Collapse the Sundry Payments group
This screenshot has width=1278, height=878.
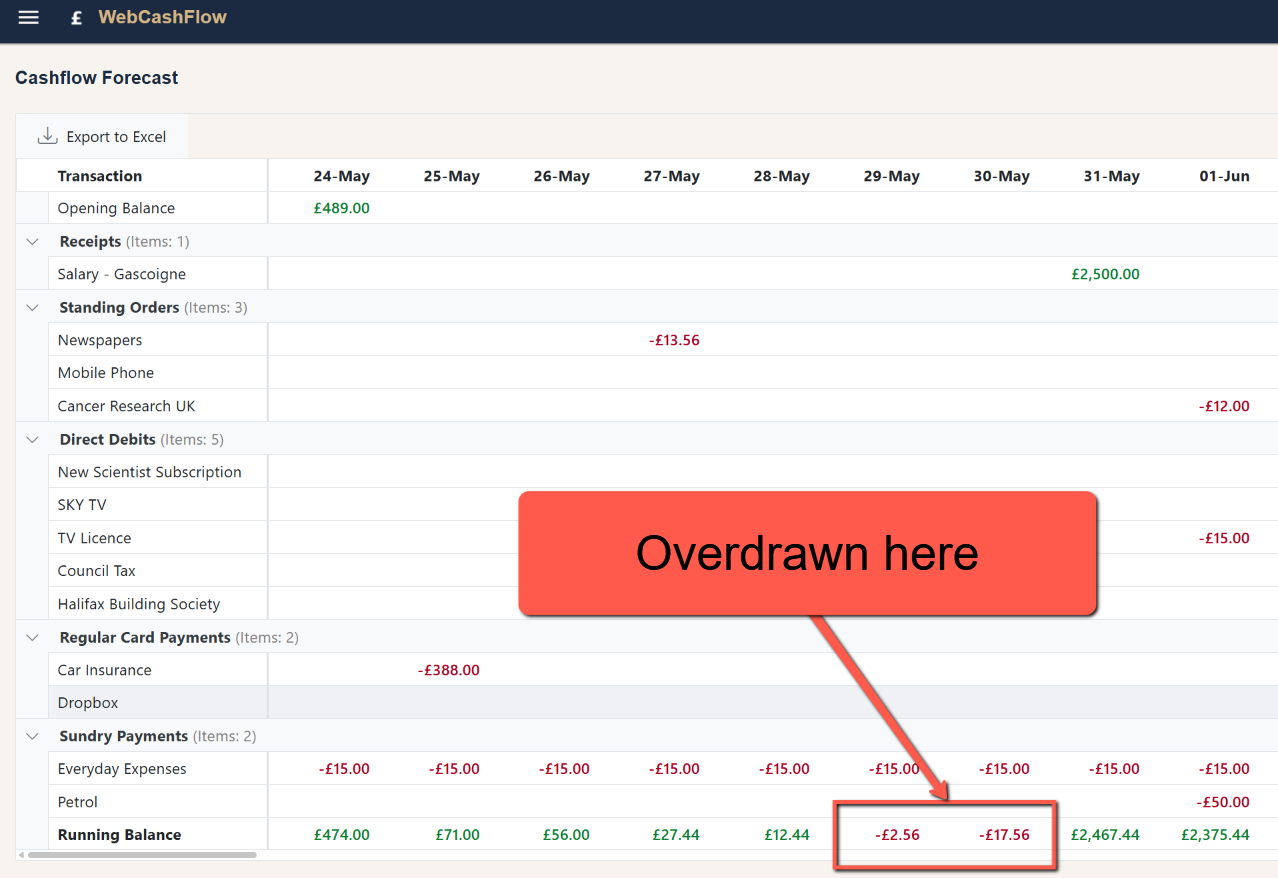(33, 736)
